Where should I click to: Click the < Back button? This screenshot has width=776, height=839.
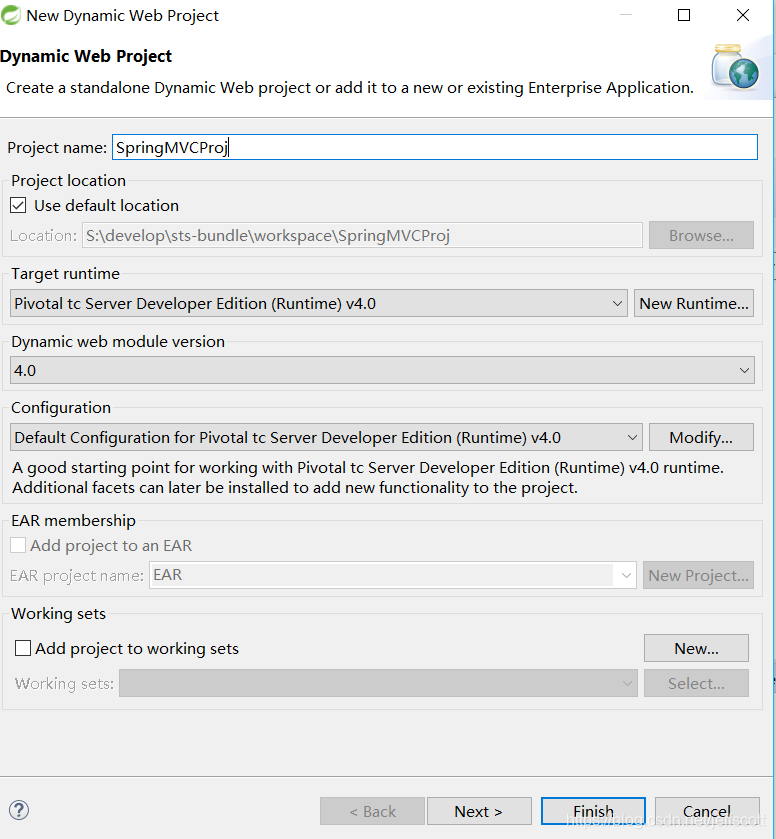372,811
